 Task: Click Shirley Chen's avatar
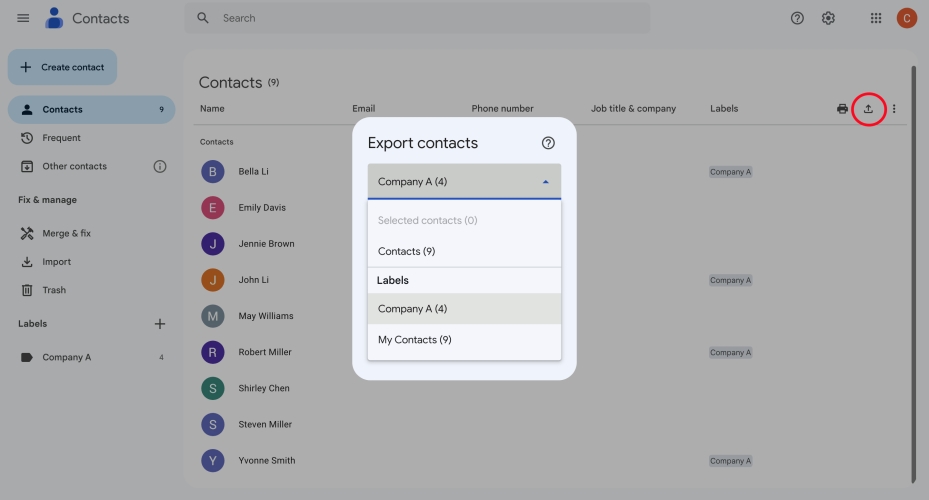[x=213, y=389]
